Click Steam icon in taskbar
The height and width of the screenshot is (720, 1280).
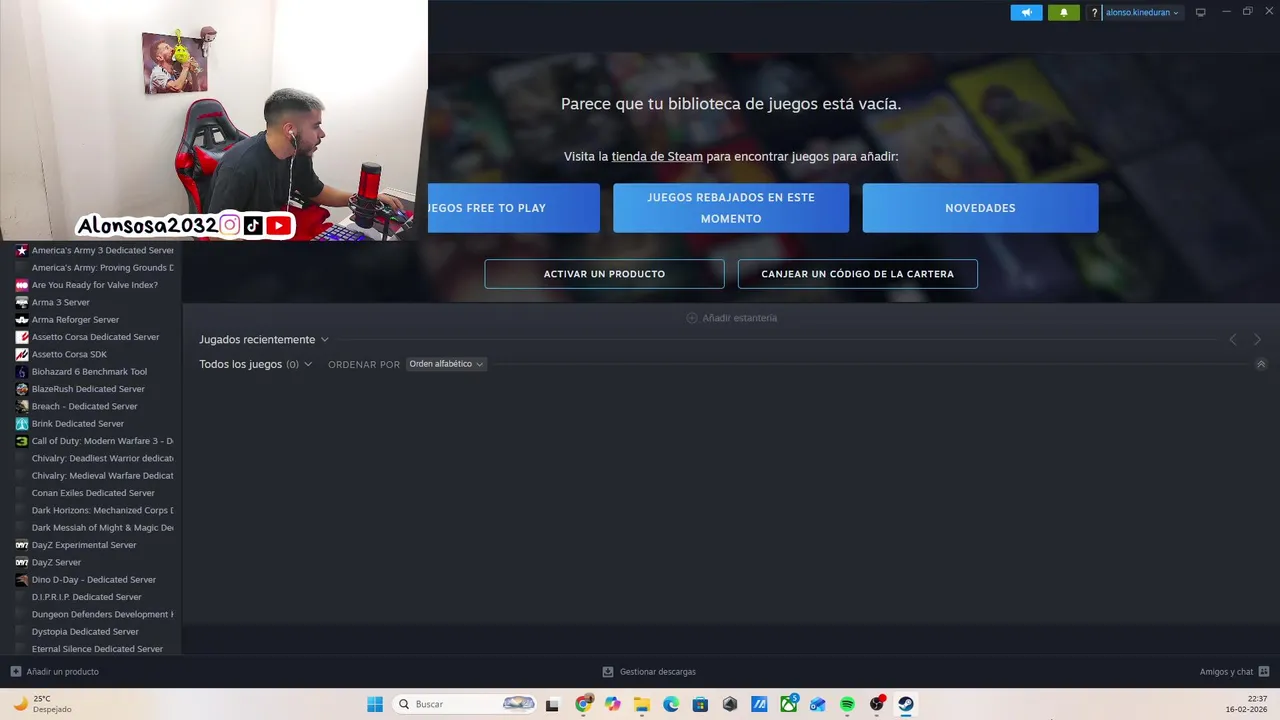[906, 704]
